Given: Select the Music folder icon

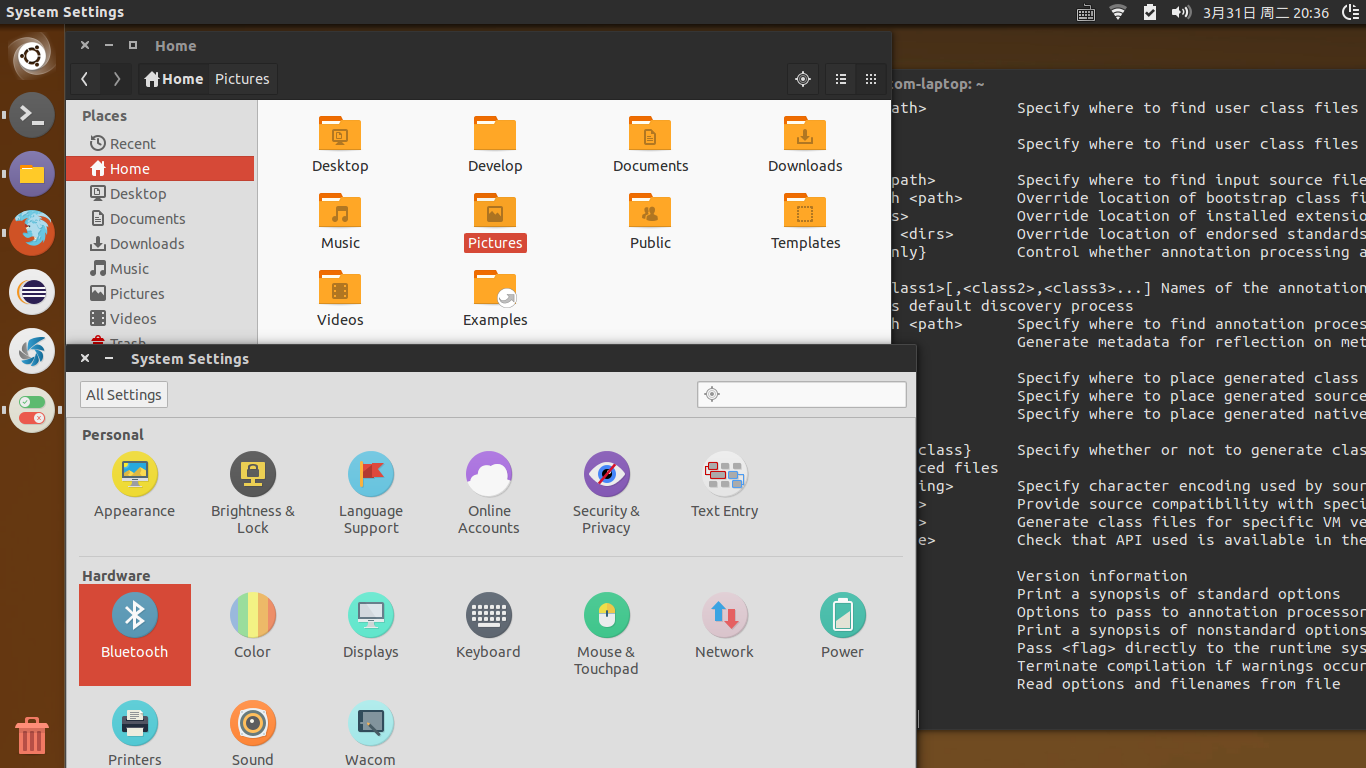Looking at the screenshot, I should [x=340, y=221].
